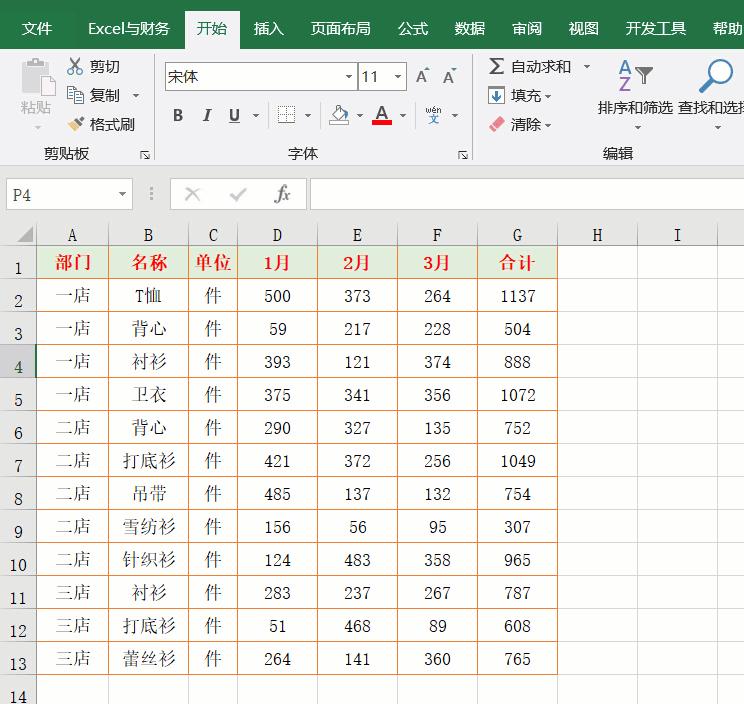Image resolution: width=744 pixels, height=704 pixels.
Task: Select header cell 合计
Action: (517, 262)
